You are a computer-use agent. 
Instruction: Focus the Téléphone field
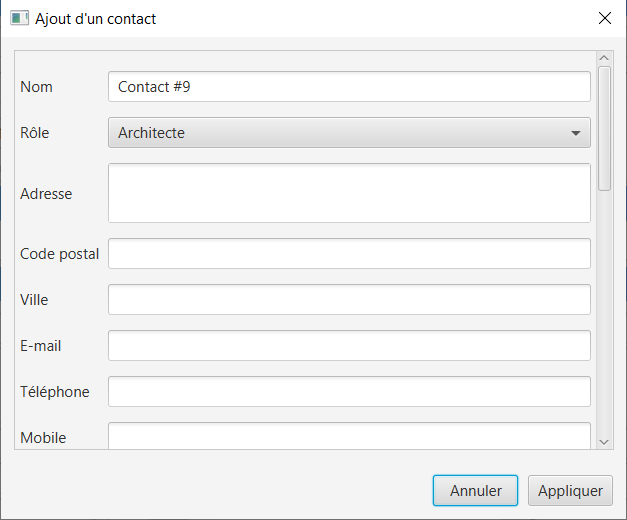click(349, 392)
